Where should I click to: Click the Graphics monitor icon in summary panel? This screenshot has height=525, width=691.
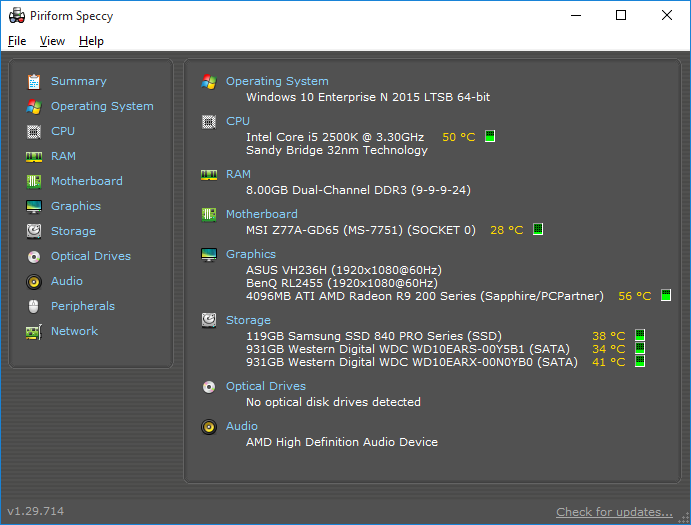pos(209,255)
